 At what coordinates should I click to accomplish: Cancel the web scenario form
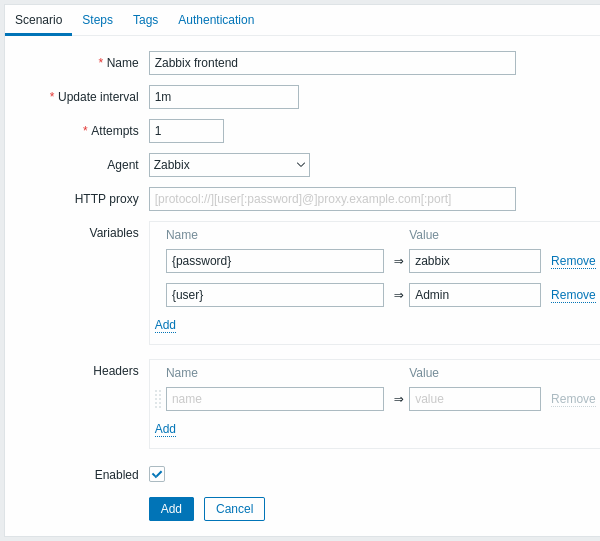(x=234, y=509)
